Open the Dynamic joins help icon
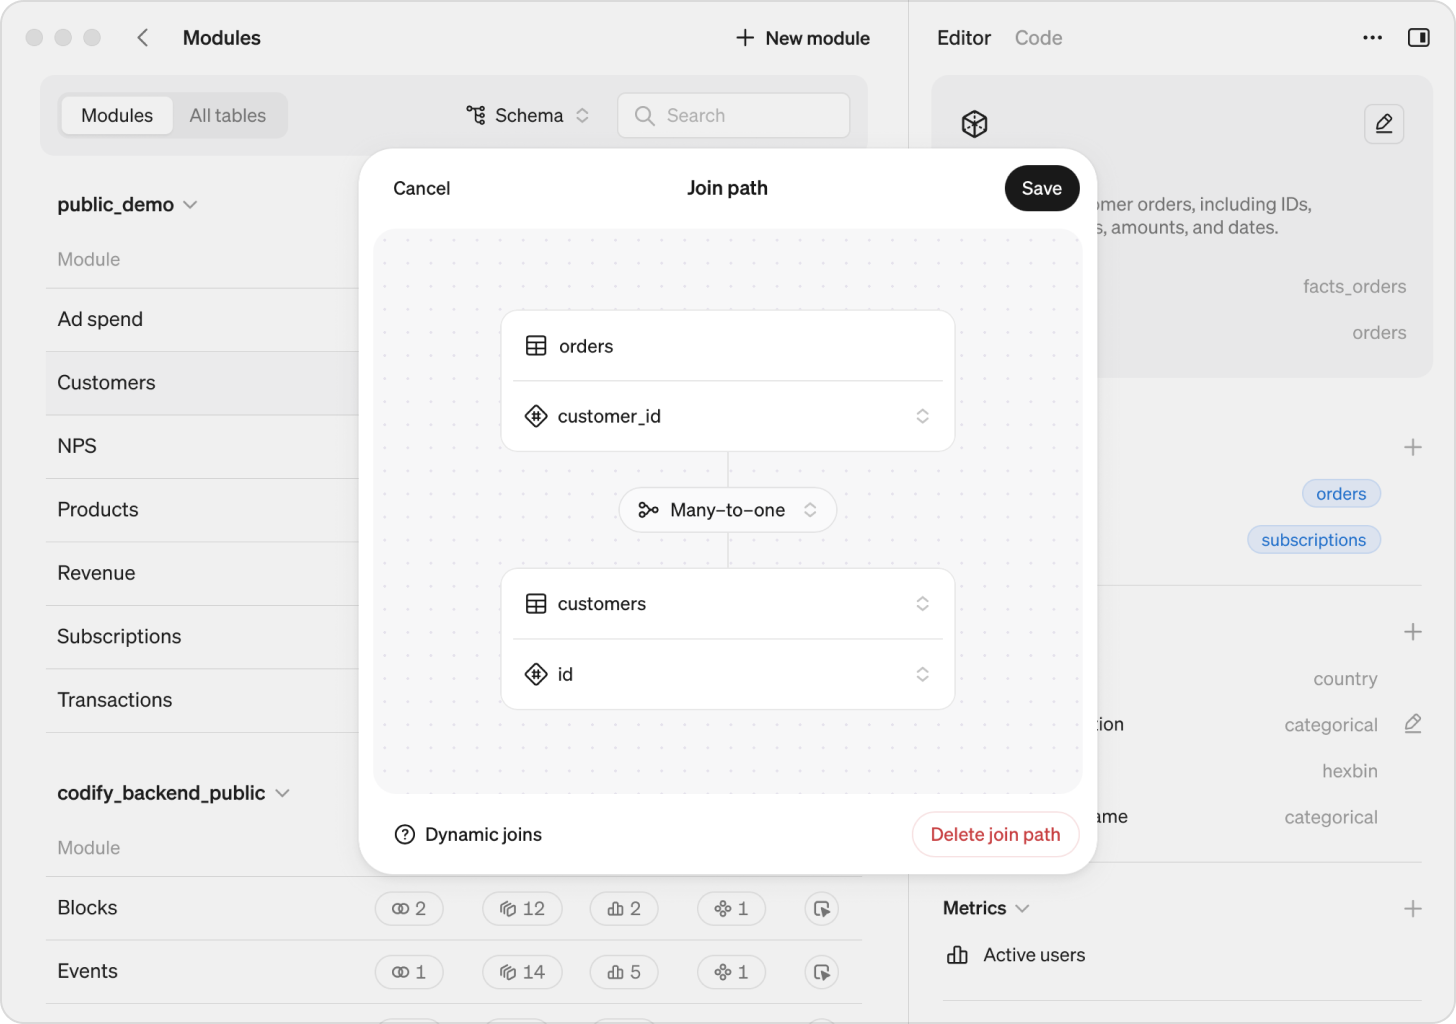Screen dimensions: 1456x1024 [404, 834]
